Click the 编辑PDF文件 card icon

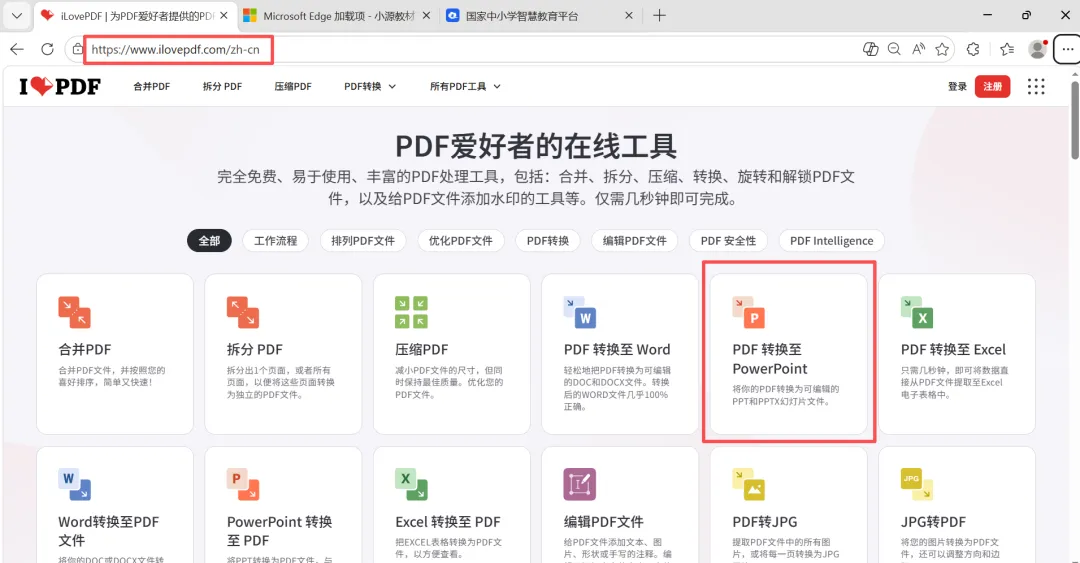click(x=580, y=484)
